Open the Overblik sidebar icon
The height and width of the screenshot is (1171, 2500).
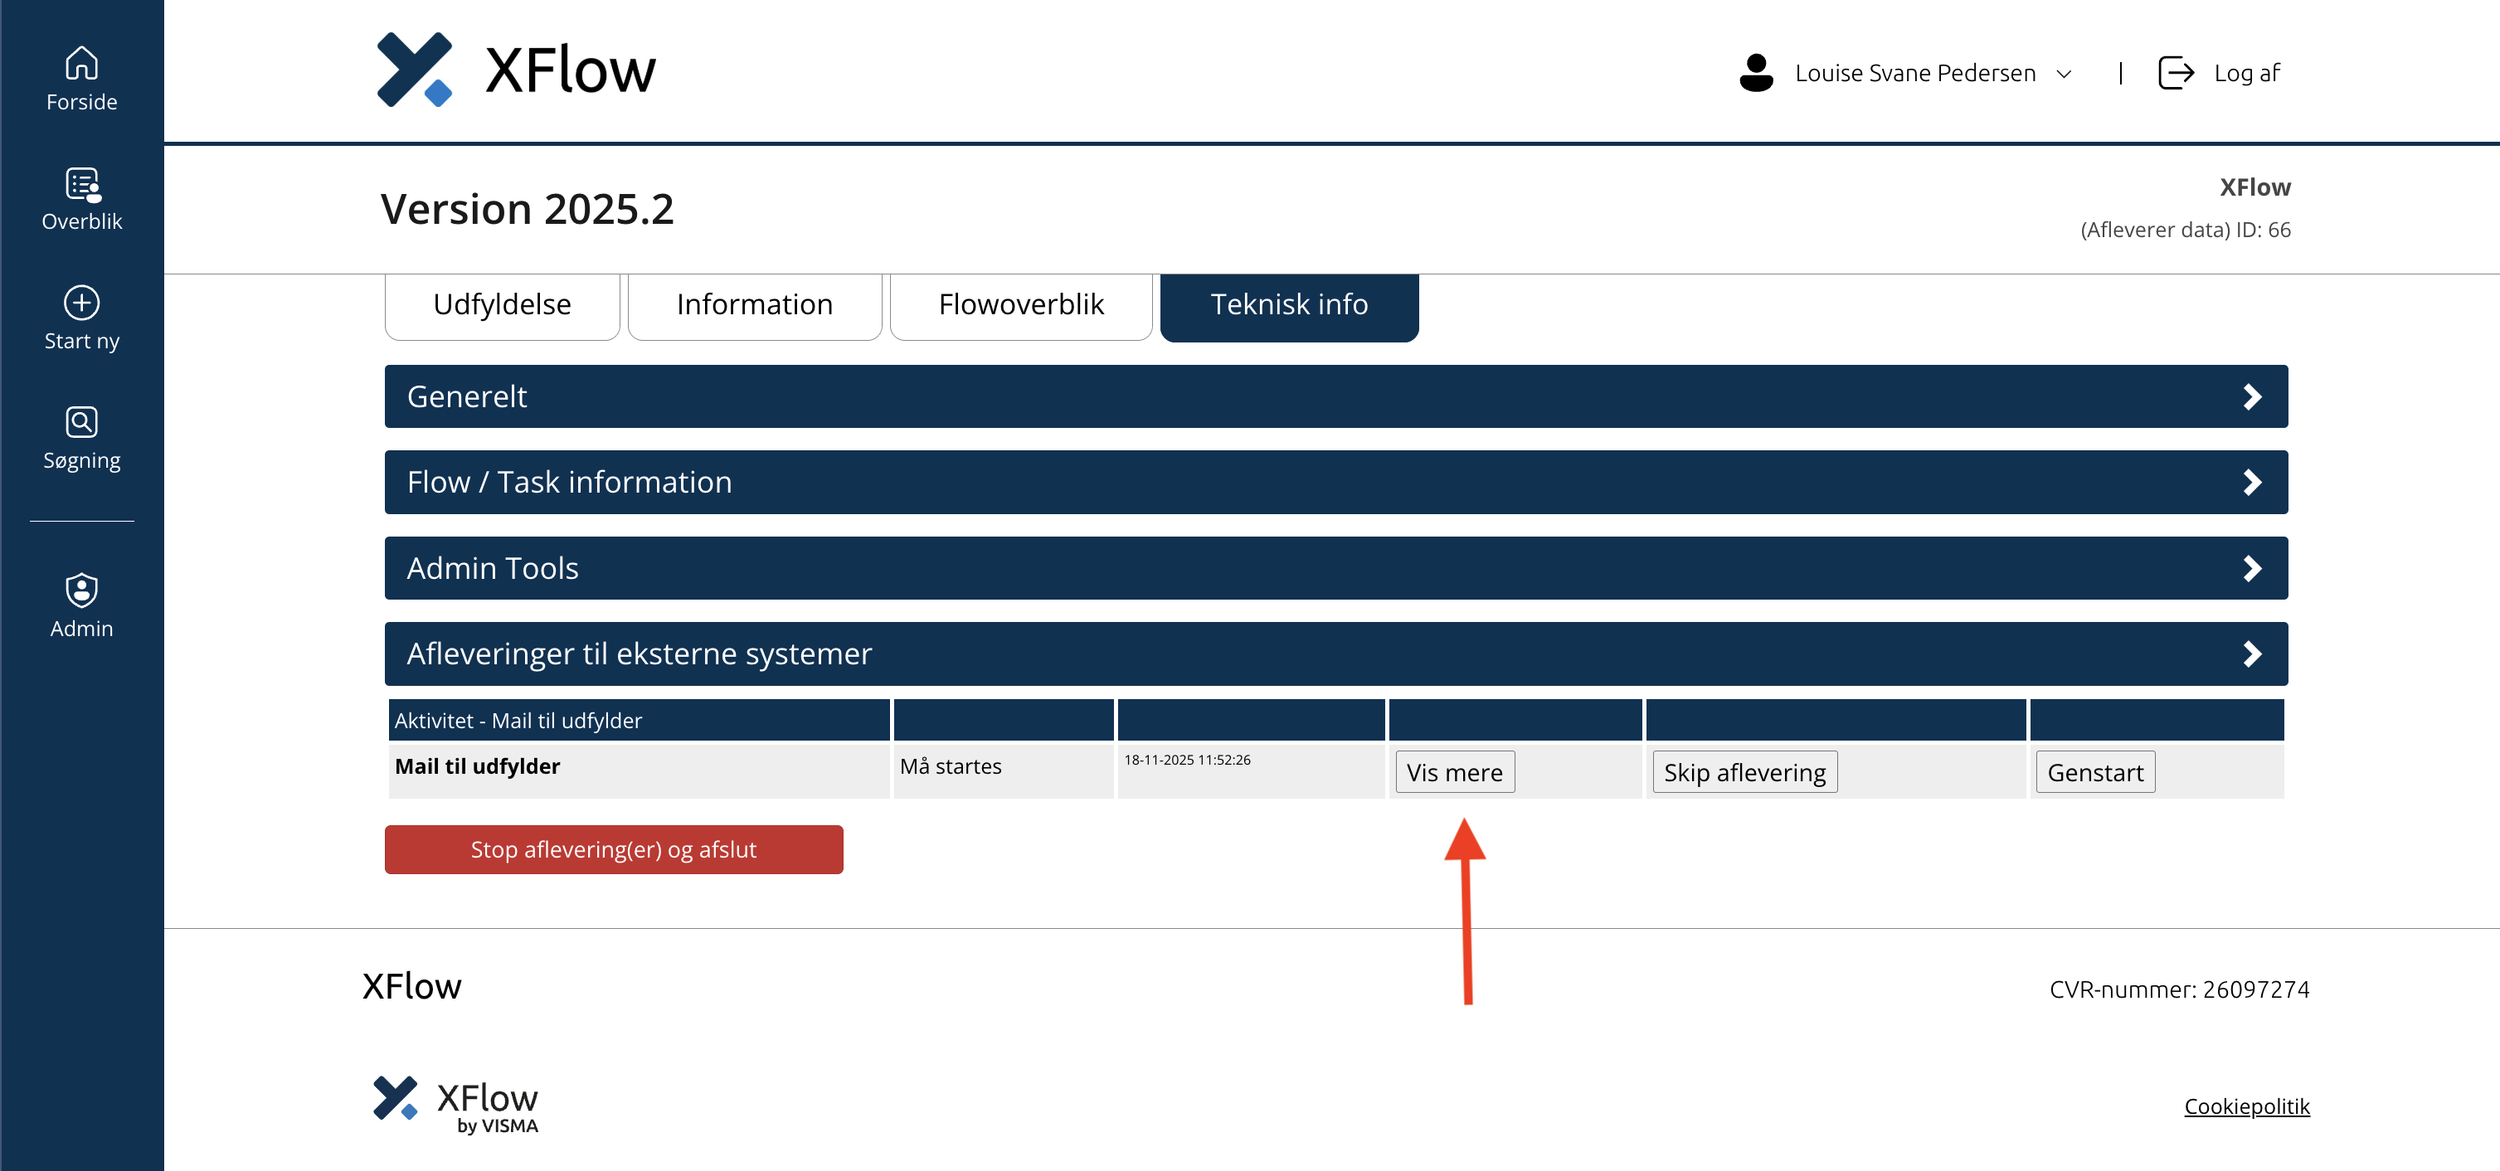[x=81, y=185]
